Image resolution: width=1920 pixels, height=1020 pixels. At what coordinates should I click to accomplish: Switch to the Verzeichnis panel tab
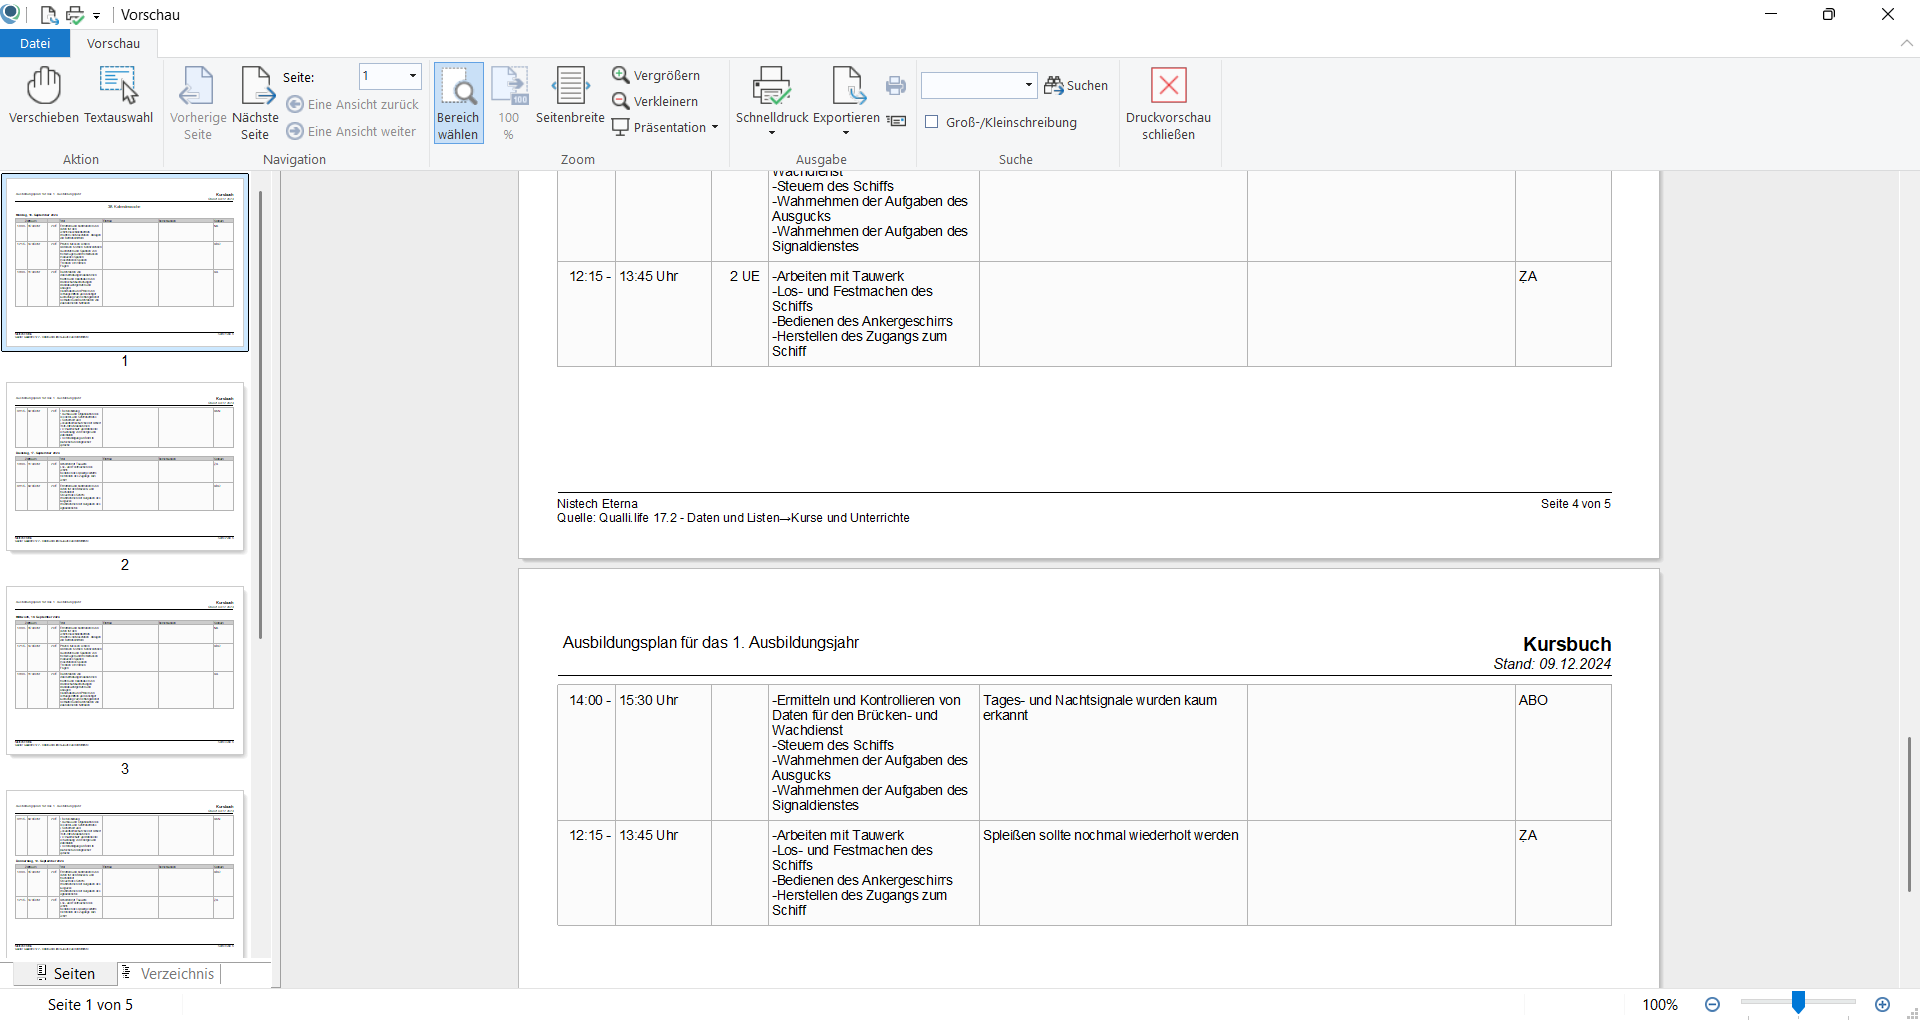pyautogui.click(x=168, y=974)
